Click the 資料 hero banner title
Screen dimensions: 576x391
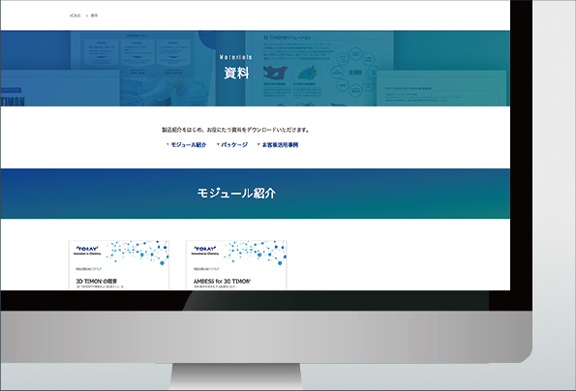(237, 73)
